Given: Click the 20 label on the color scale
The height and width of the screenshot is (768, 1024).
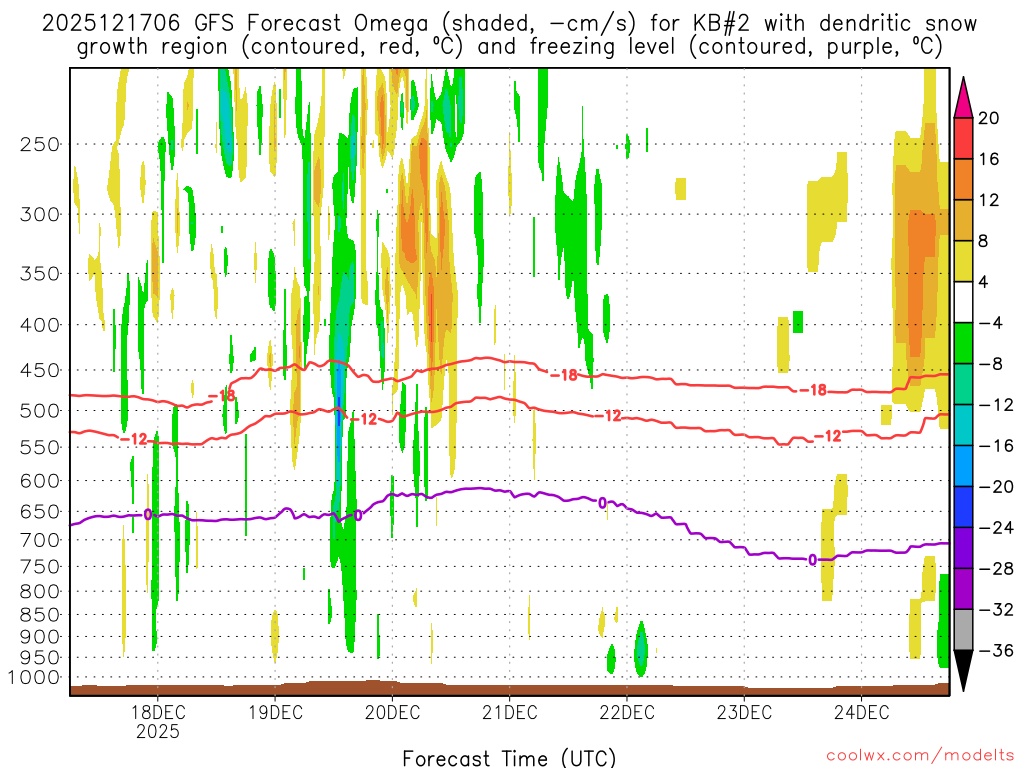Looking at the screenshot, I should [989, 118].
